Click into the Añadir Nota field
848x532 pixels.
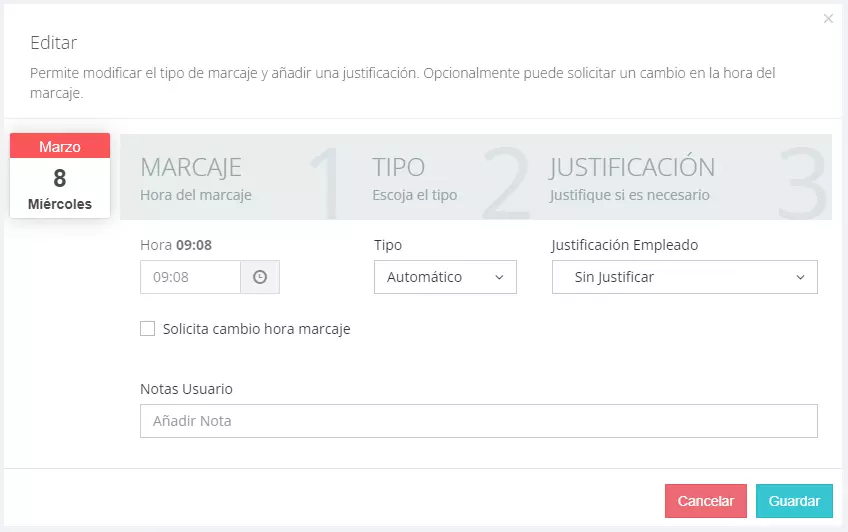click(479, 421)
